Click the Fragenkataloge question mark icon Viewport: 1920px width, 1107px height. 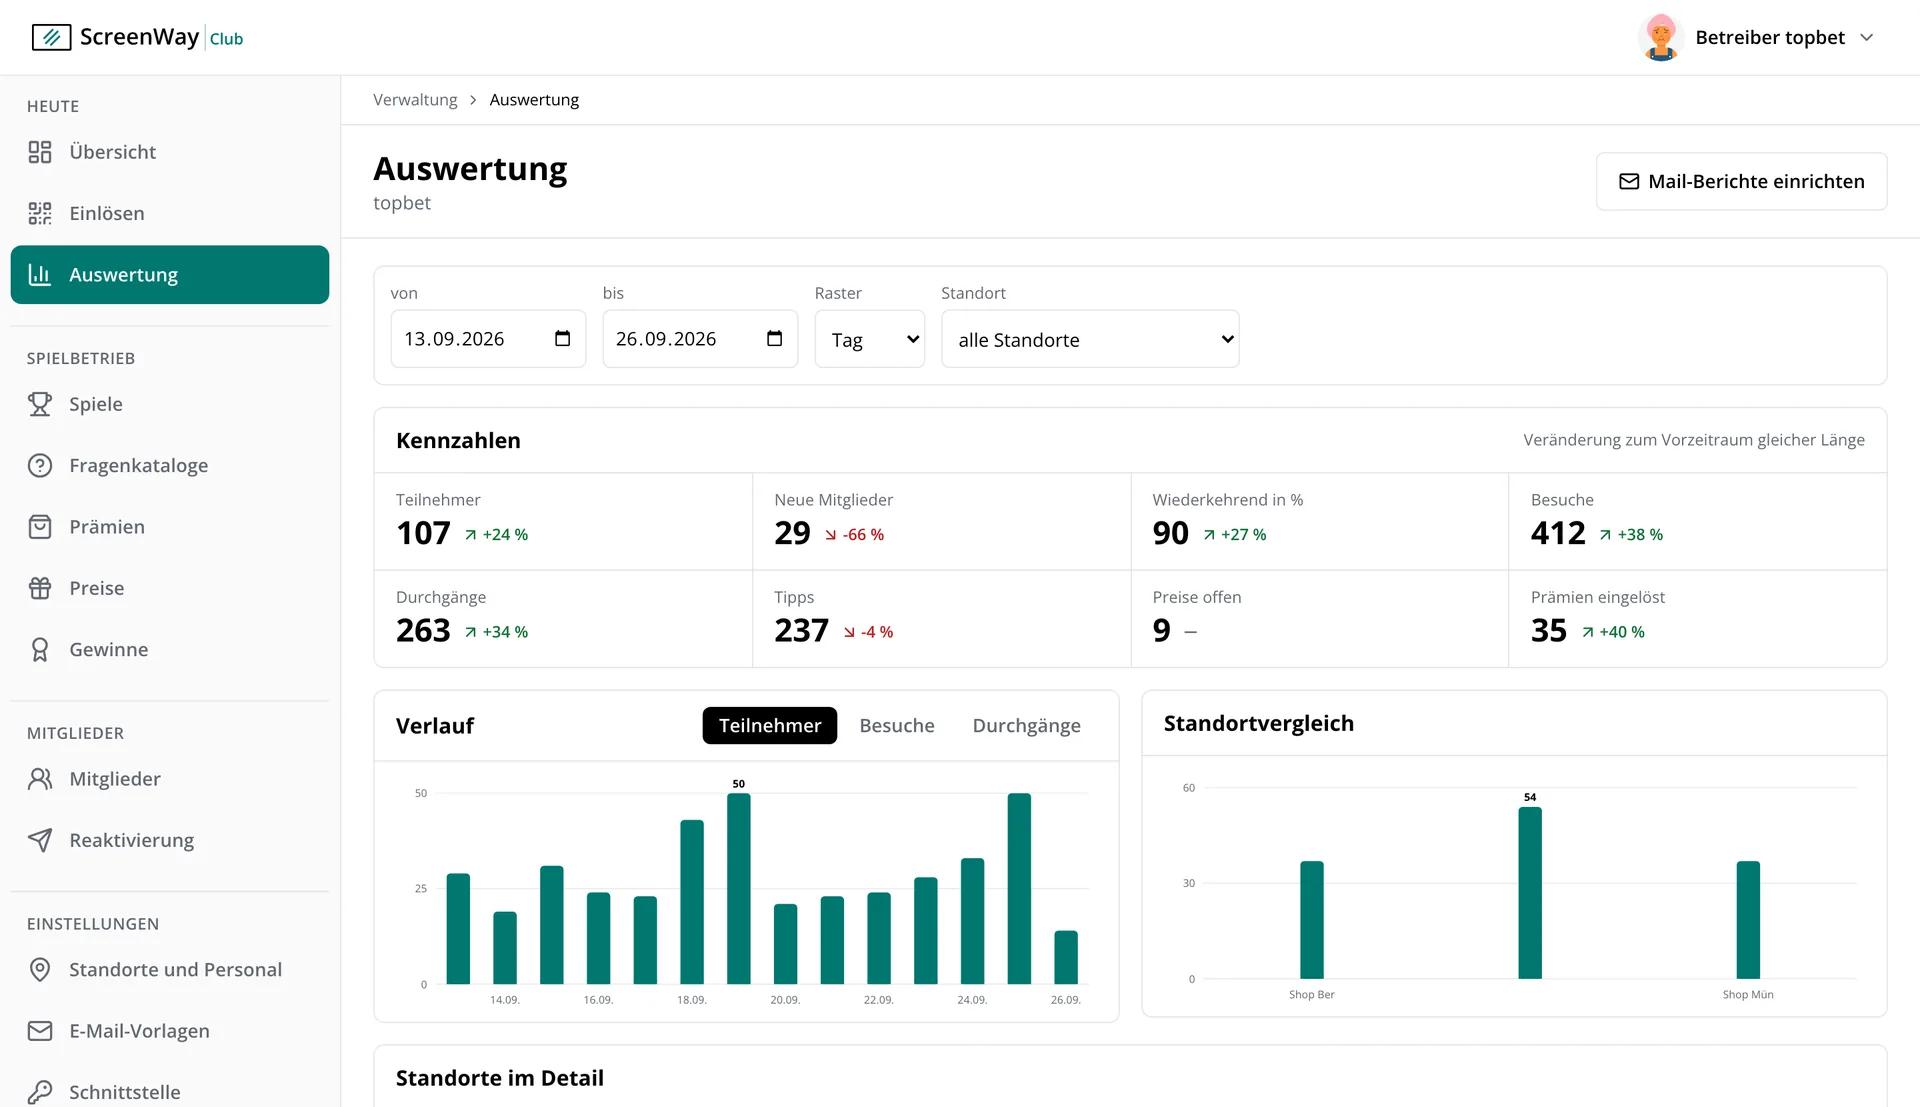(40, 465)
